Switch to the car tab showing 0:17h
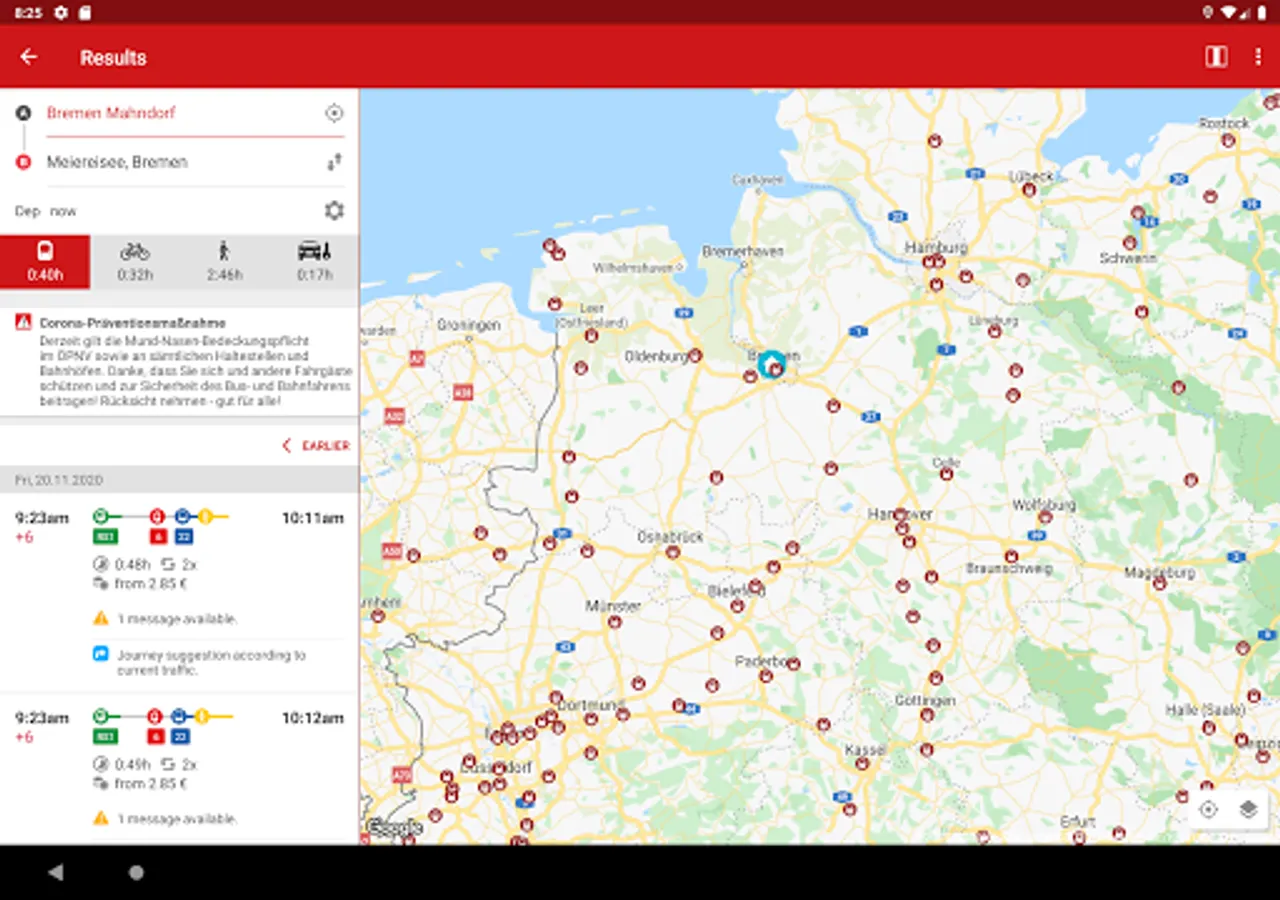1280x900 pixels. (315, 262)
